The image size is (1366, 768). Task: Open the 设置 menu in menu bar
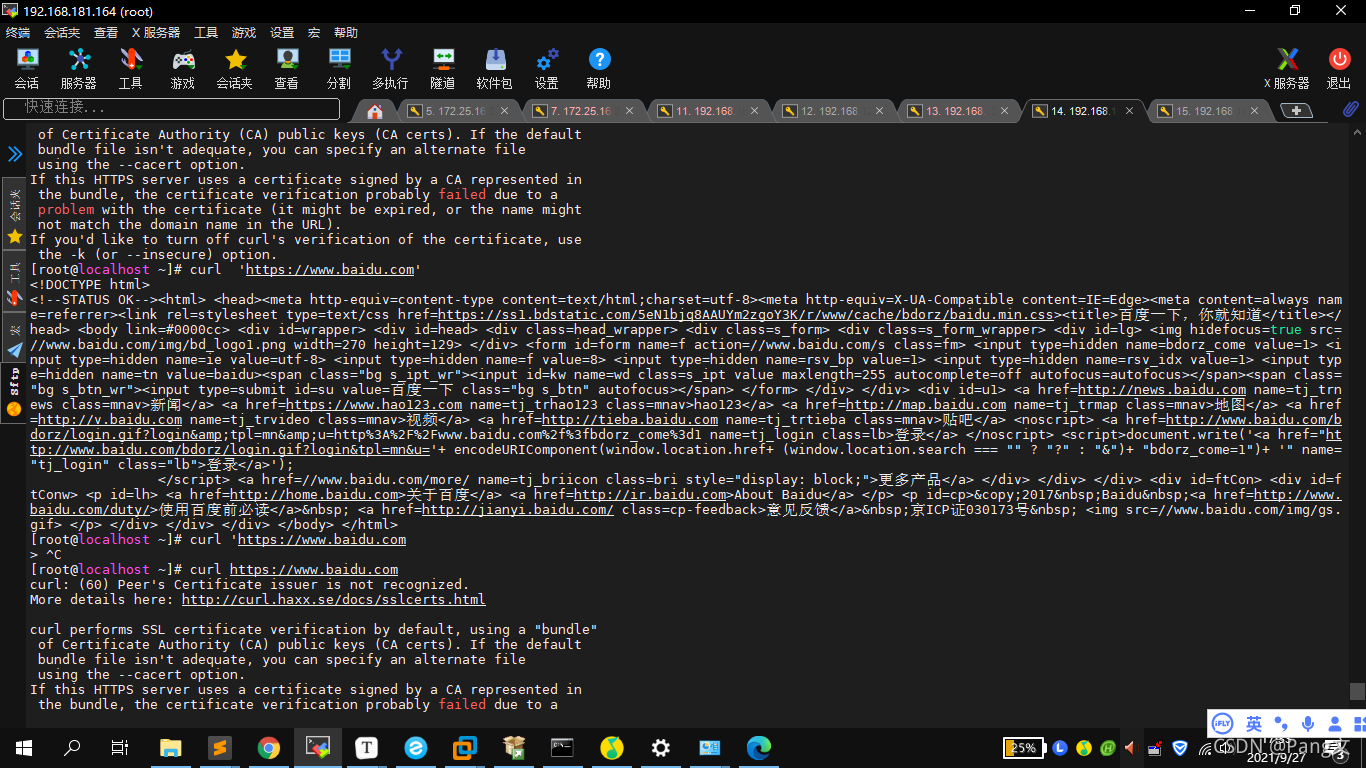[282, 32]
